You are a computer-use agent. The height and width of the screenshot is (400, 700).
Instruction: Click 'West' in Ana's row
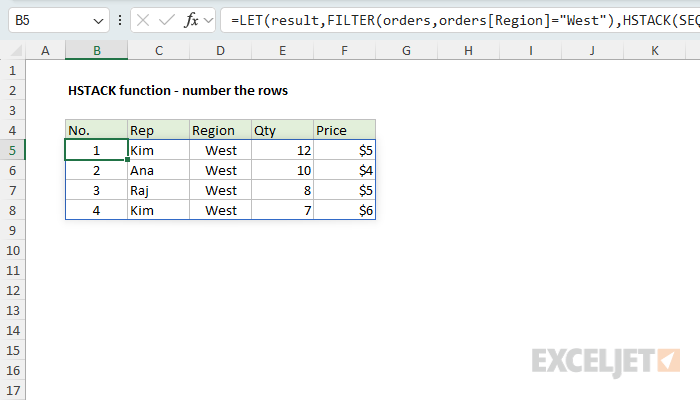[x=221, y=171]
